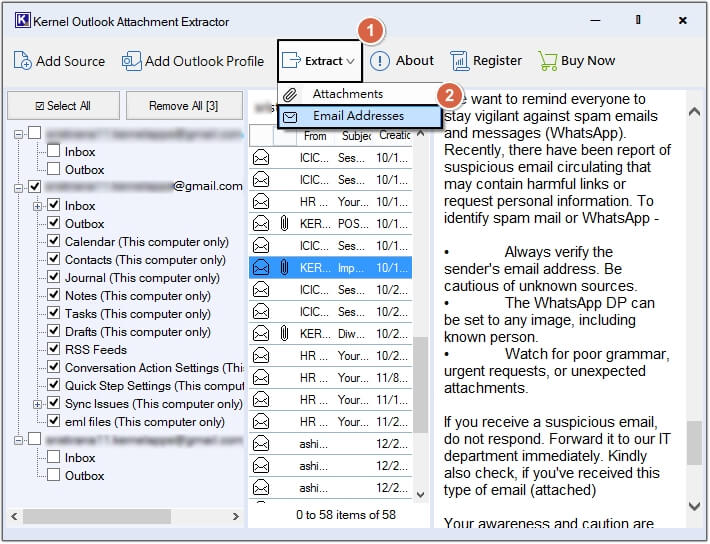
Task: Click the Select All button
Action: click(63, 106)
